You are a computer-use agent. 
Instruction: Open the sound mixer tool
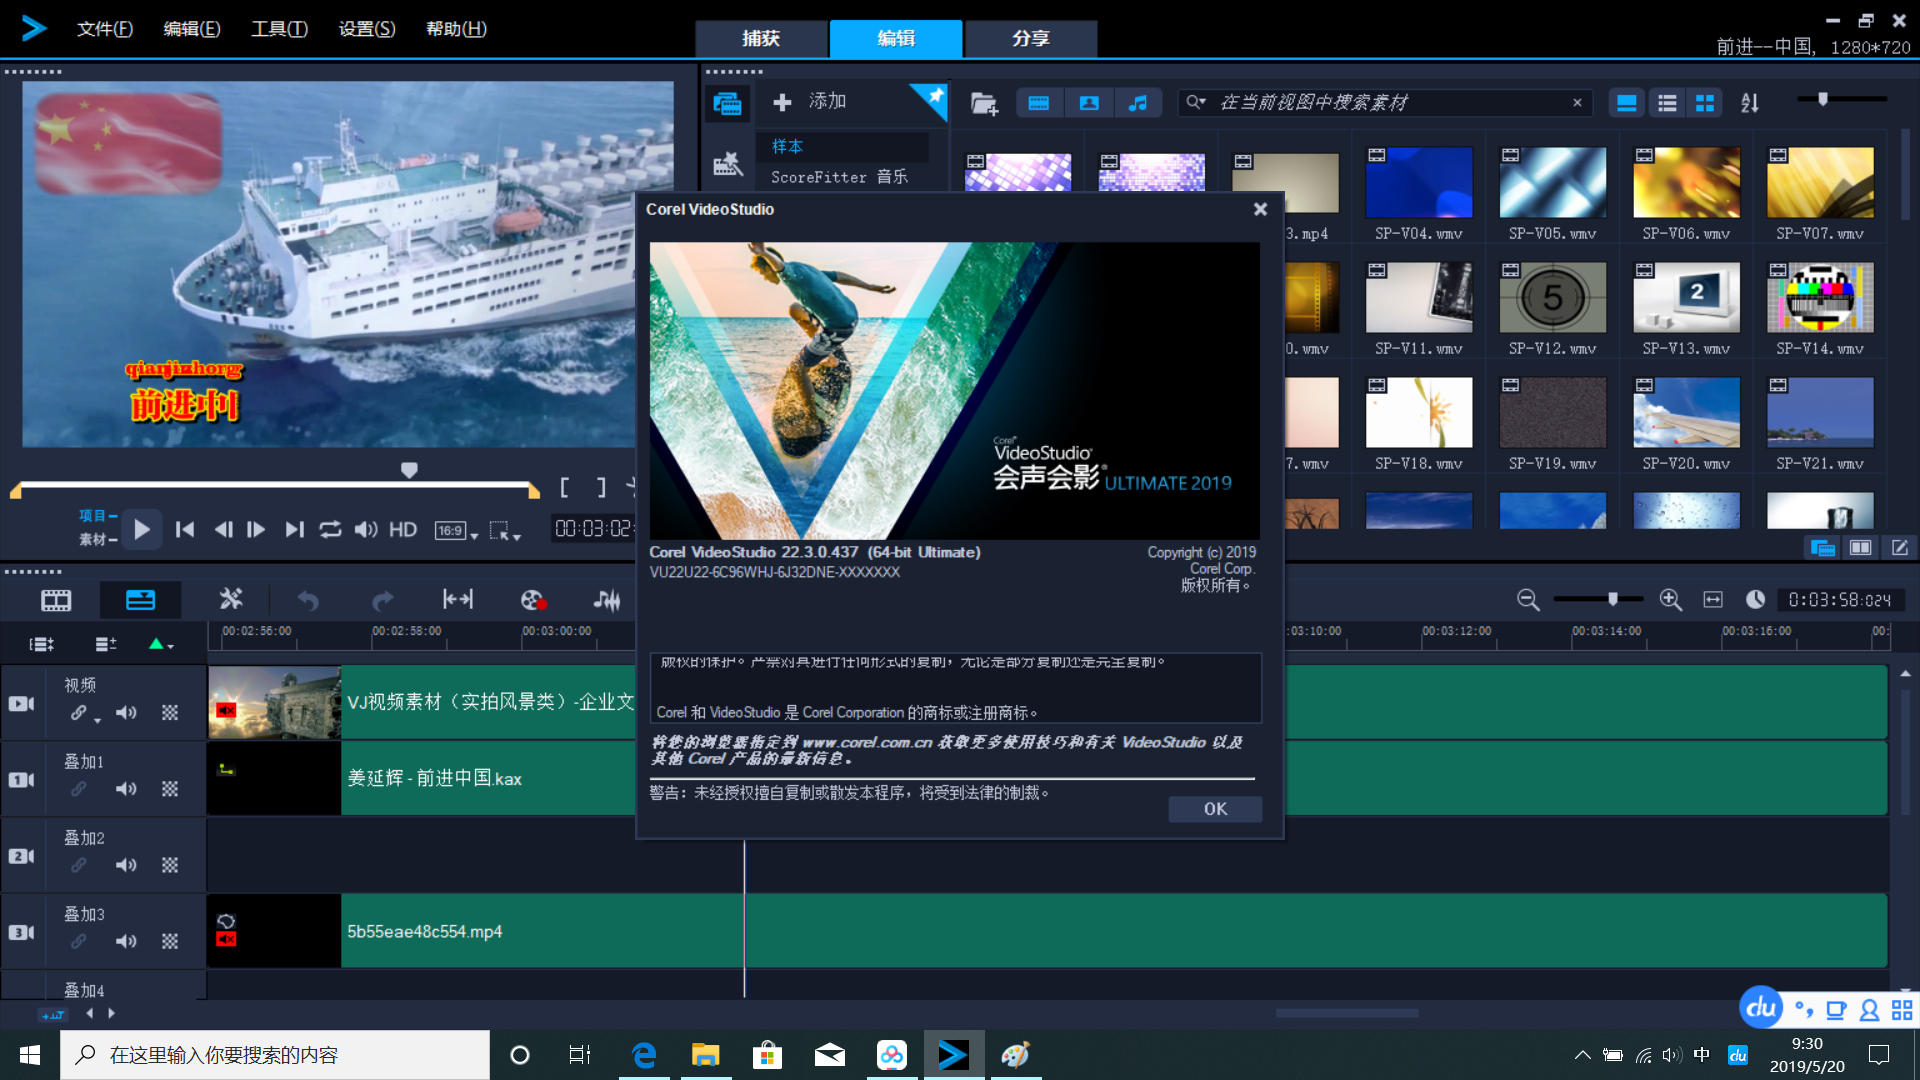click(607, 600)
